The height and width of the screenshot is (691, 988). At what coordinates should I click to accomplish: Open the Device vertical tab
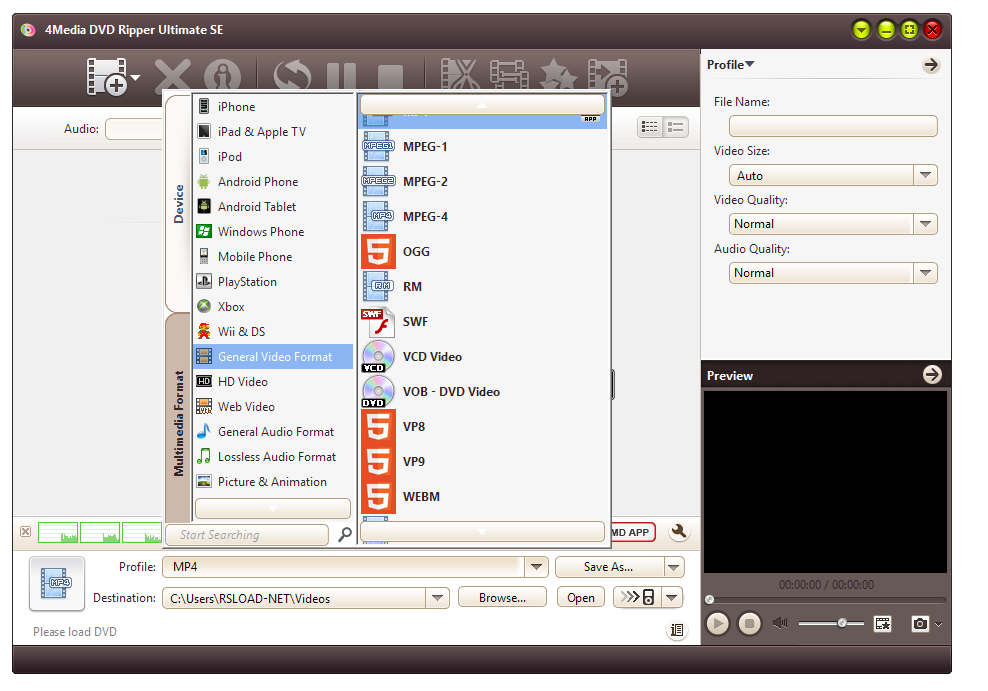(178, 203)
